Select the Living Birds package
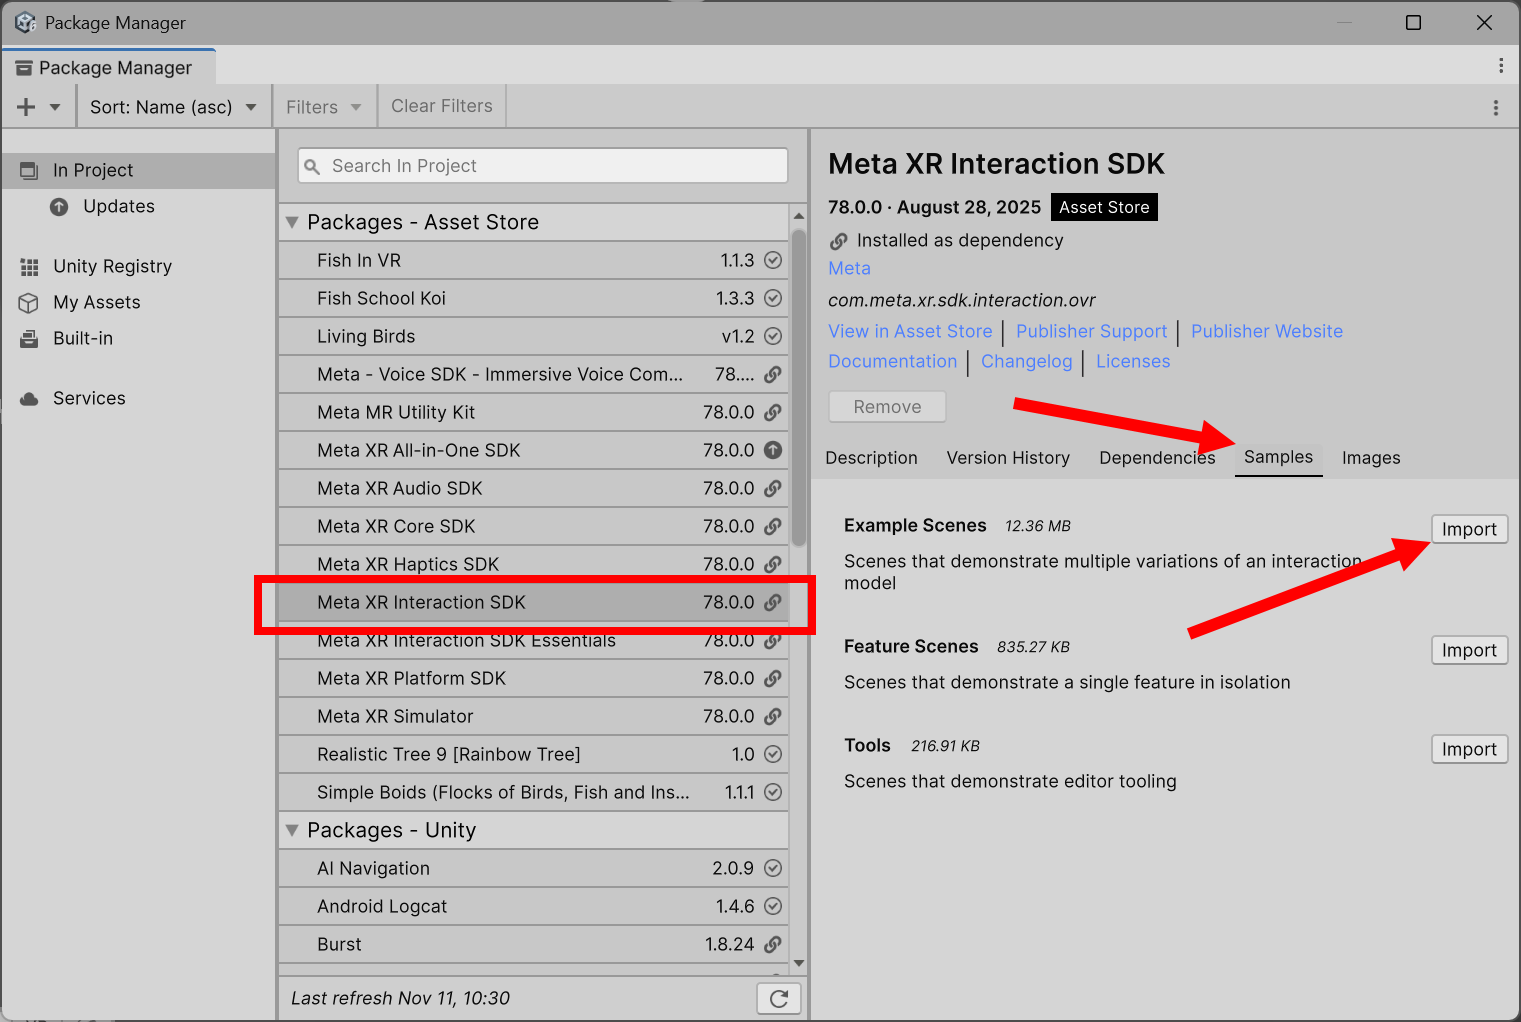 coord(534,336)
